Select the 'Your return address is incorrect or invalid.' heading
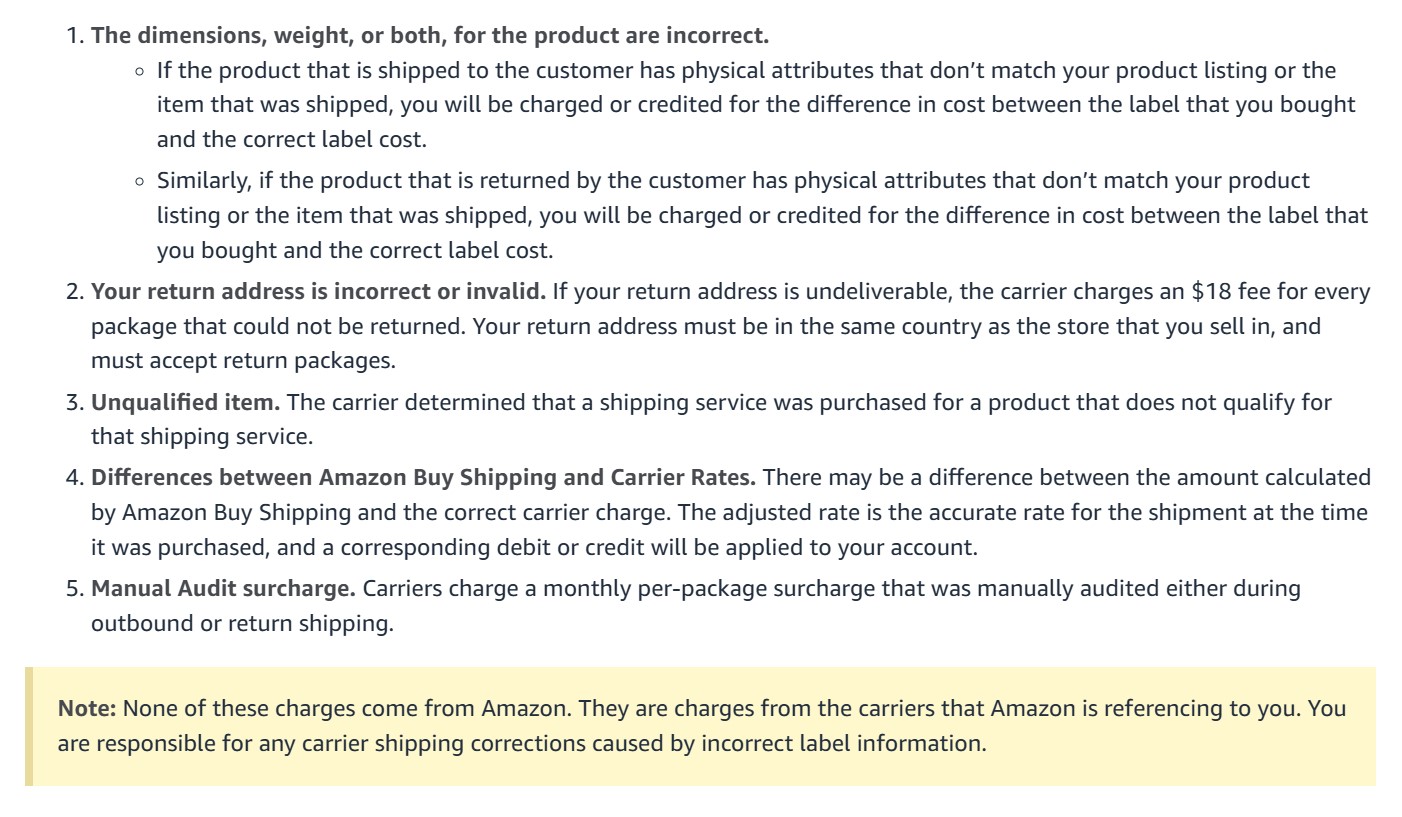Screen dimensions: 1402x817 click(318, 292)
